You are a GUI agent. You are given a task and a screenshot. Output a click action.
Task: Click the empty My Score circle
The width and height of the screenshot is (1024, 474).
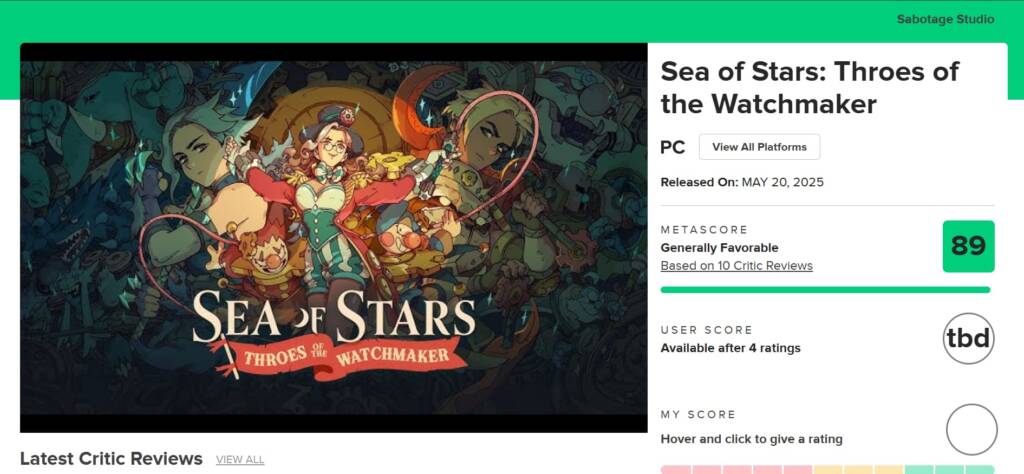[x=971, y=429]
